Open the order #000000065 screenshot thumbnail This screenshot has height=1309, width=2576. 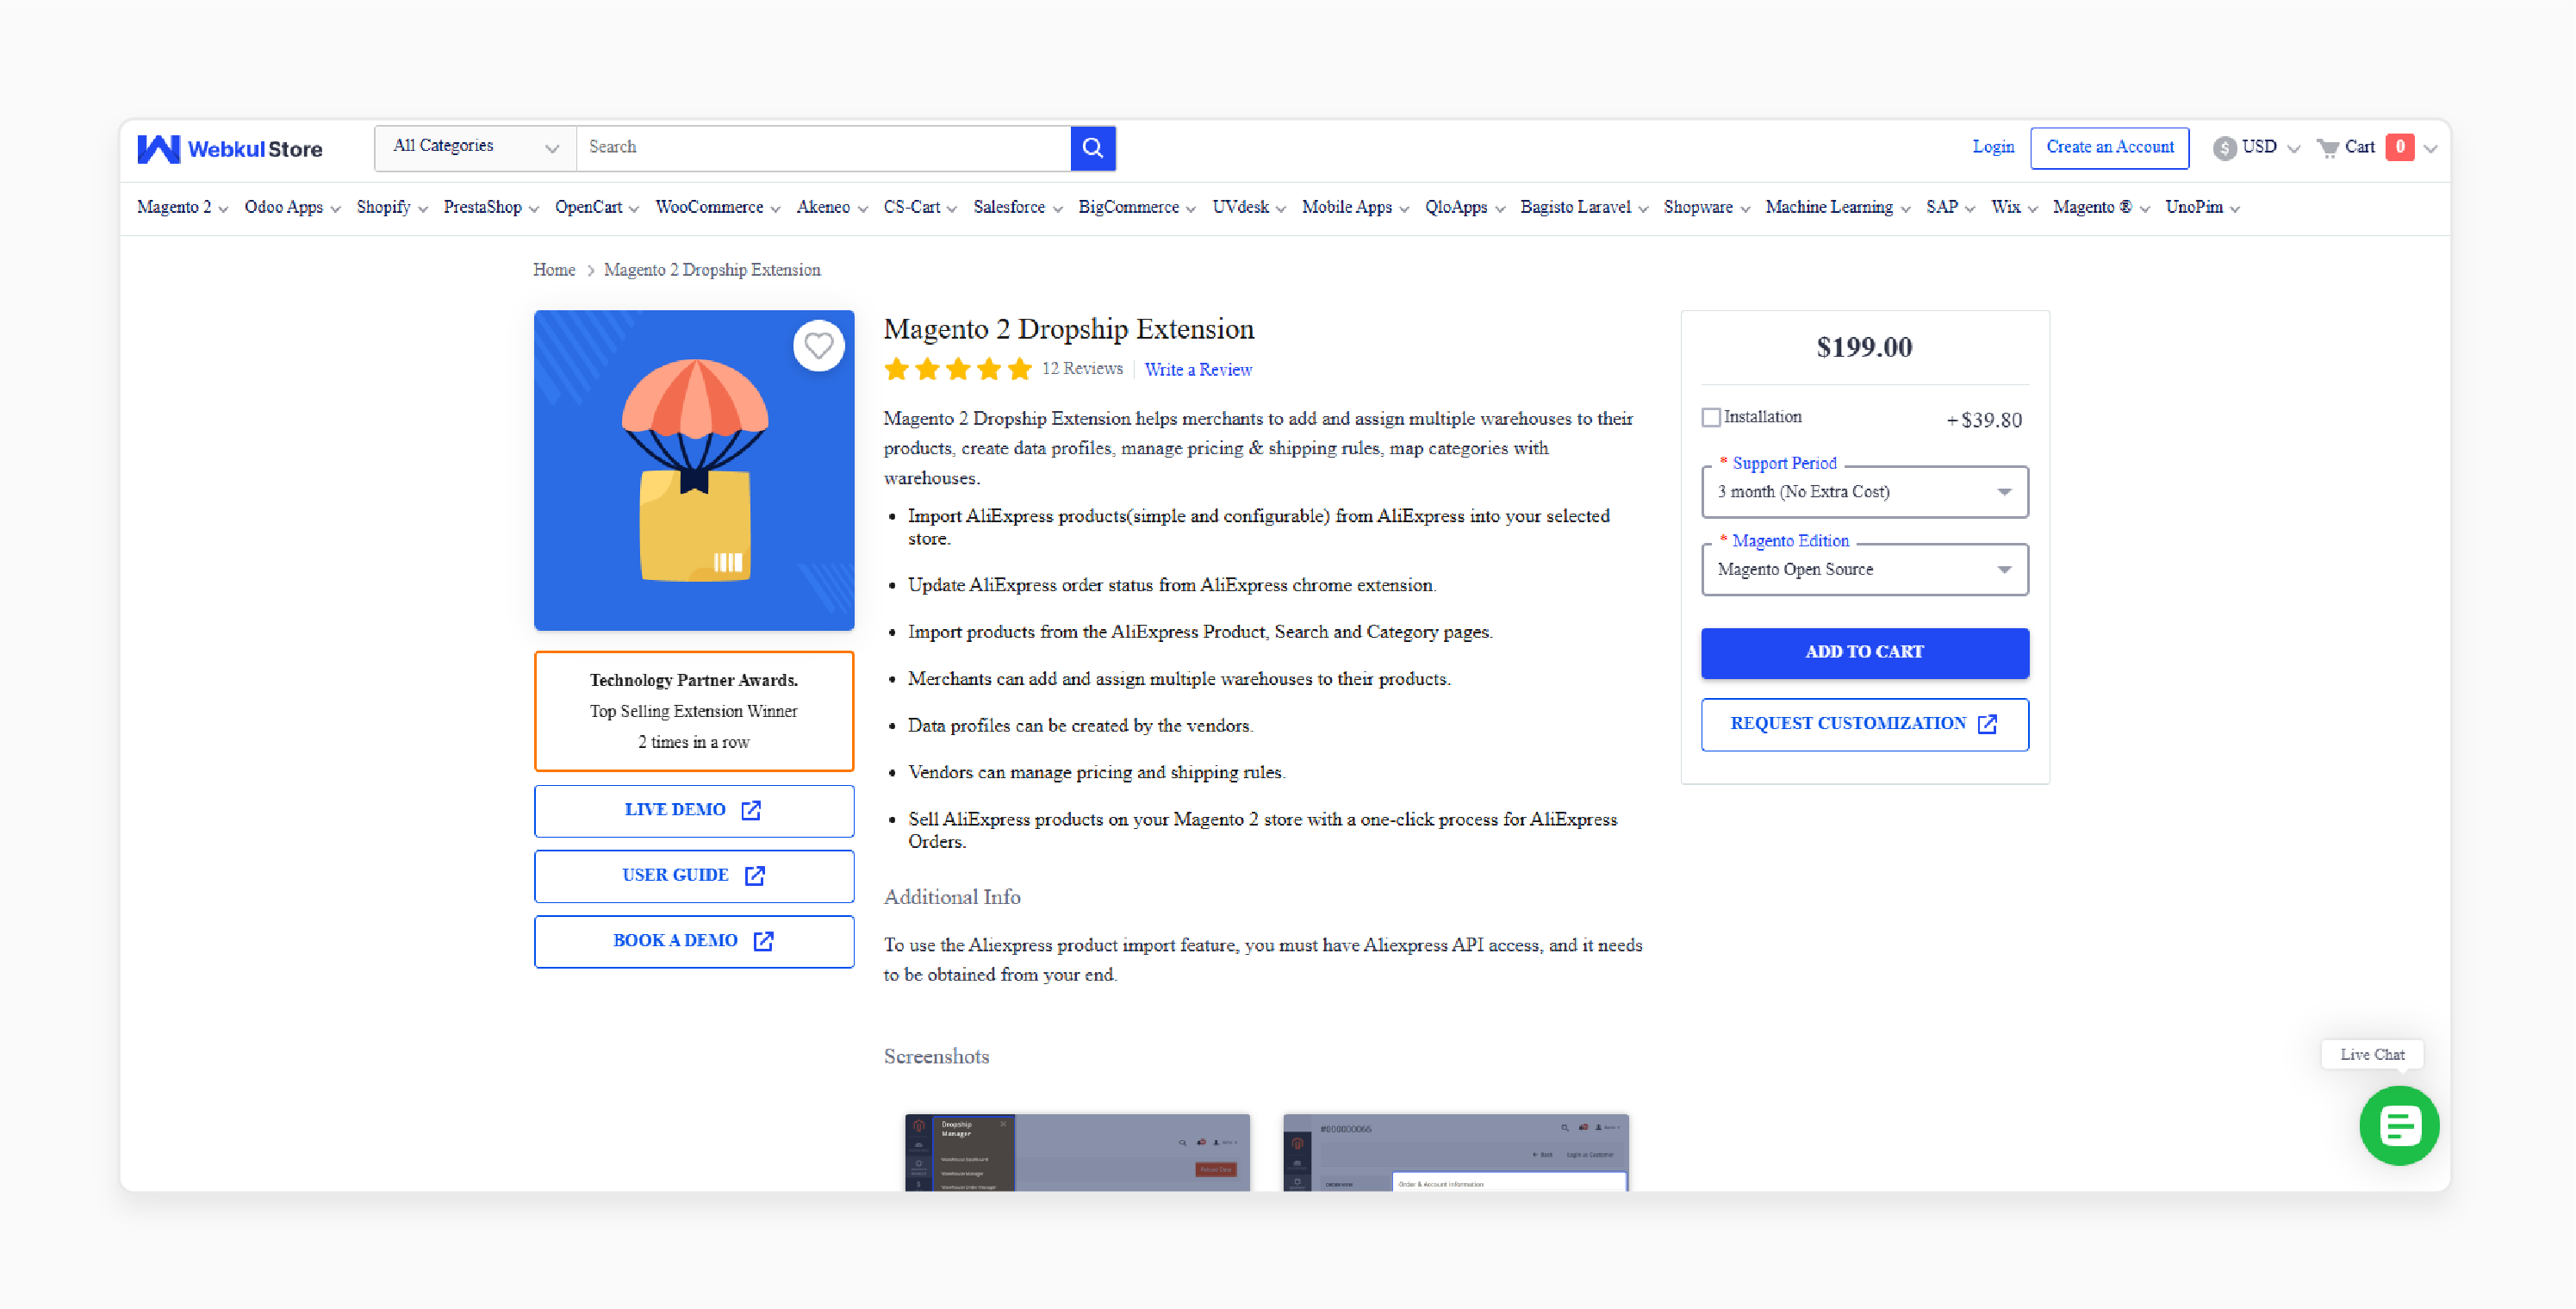[x=1455, y=1152]
